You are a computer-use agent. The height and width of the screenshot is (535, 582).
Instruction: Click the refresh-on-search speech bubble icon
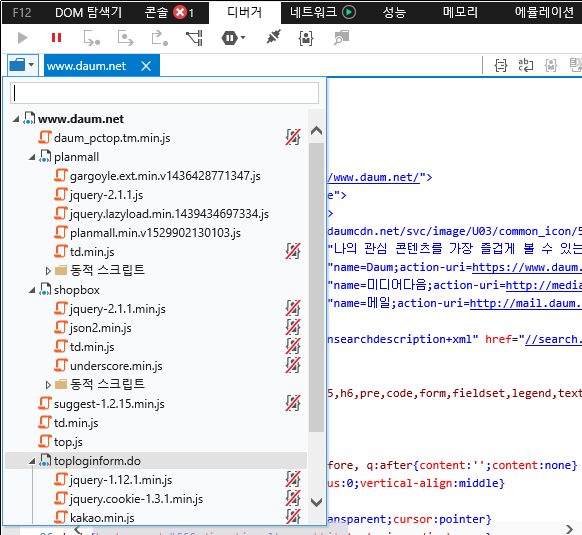341,38
